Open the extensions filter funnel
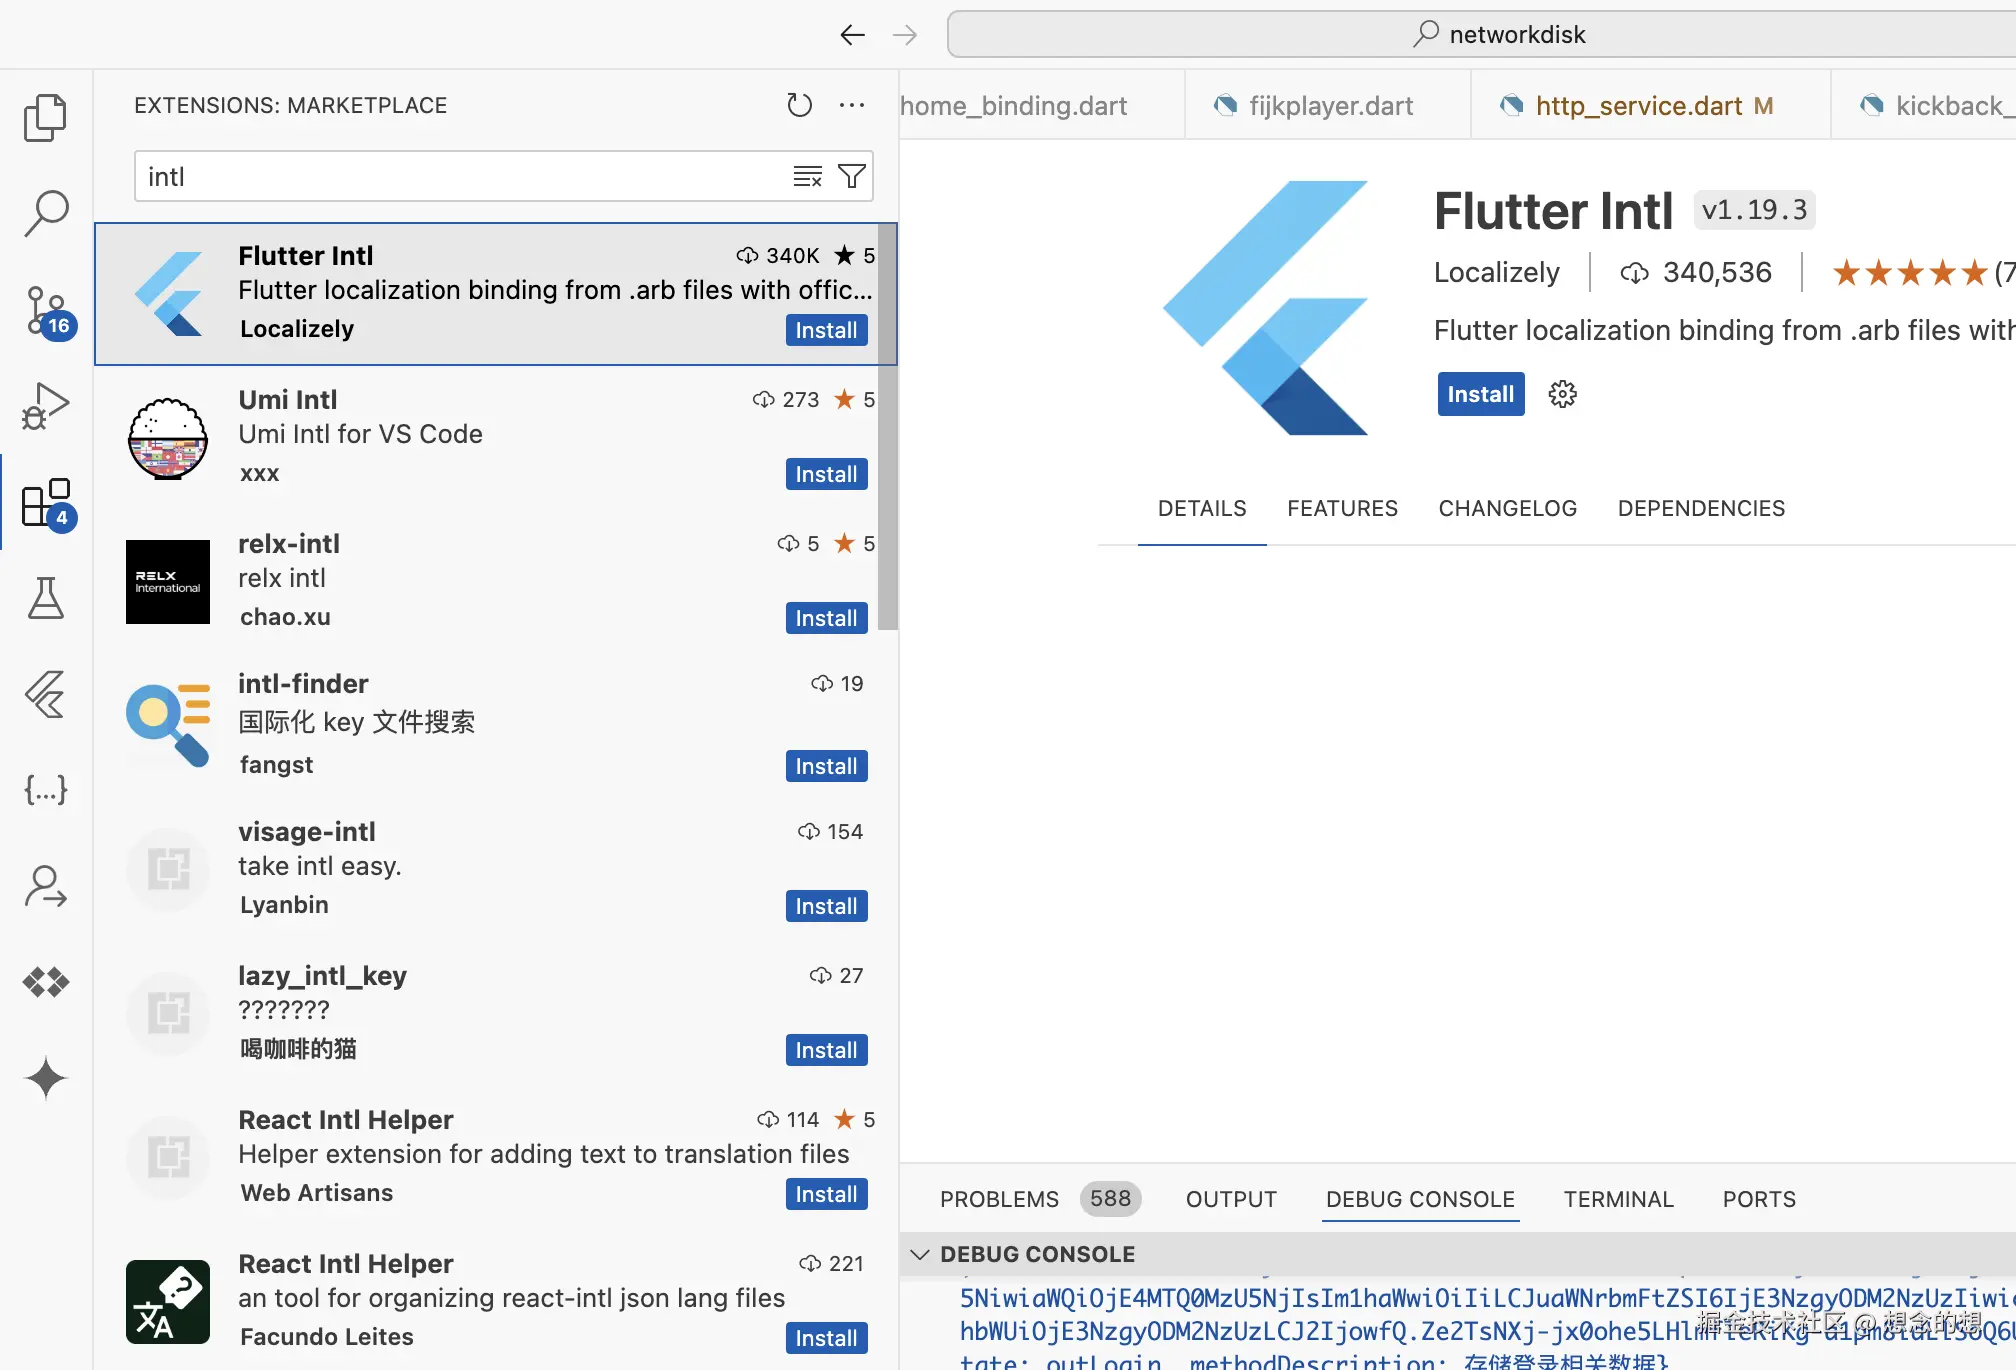This screenshot has width=2016, height=1370. click(852, 177)
